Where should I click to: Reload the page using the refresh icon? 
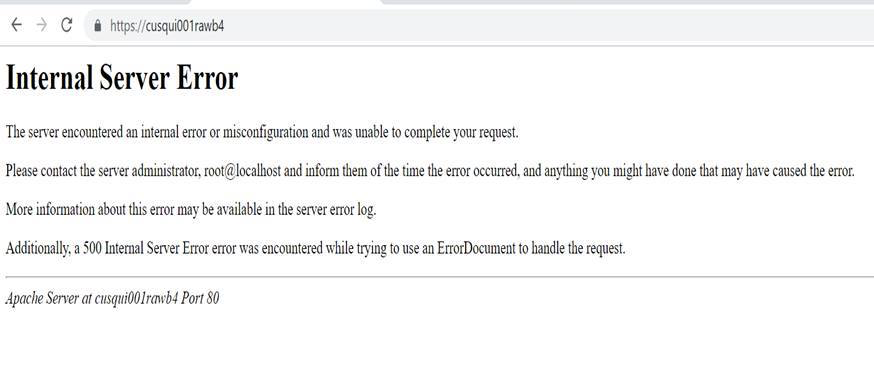pyautogui.click(x=67, y=25)
